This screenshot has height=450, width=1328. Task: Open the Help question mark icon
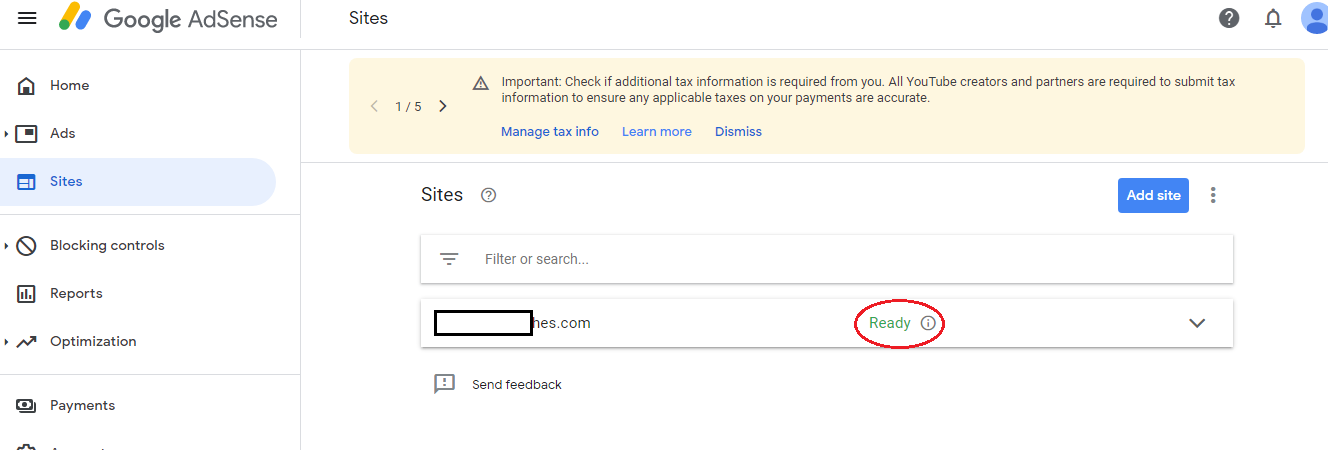pyautogui.click(x=1229, y=18)
